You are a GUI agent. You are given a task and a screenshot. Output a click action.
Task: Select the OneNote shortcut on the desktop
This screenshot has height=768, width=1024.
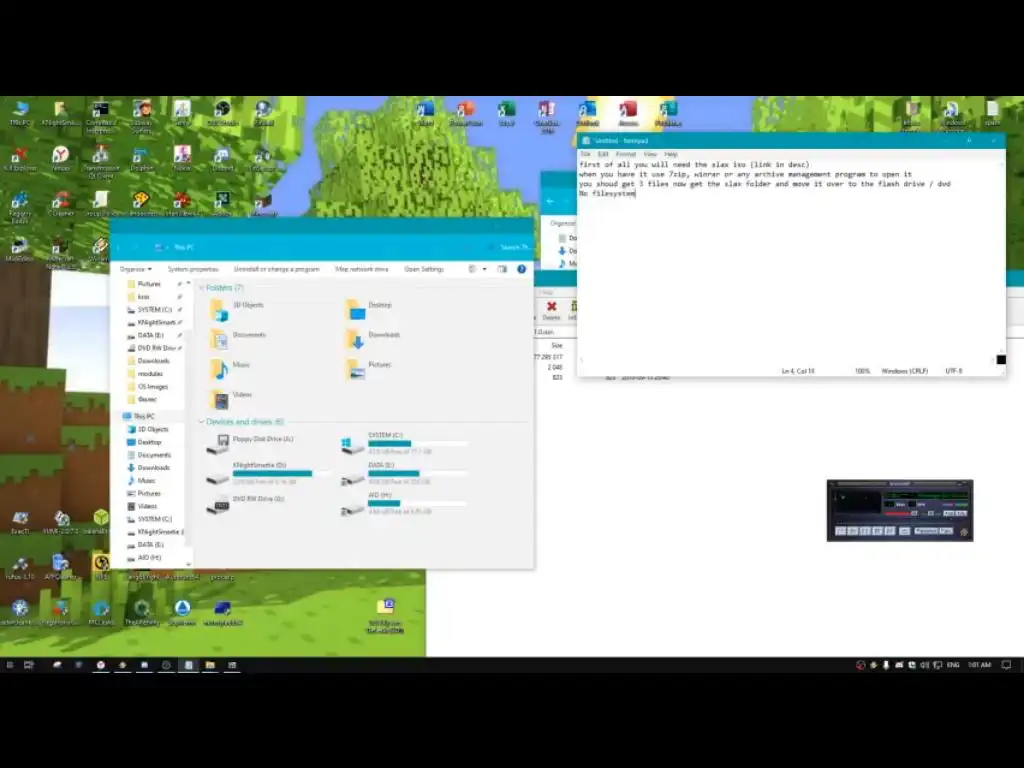[x=547, y=116]
